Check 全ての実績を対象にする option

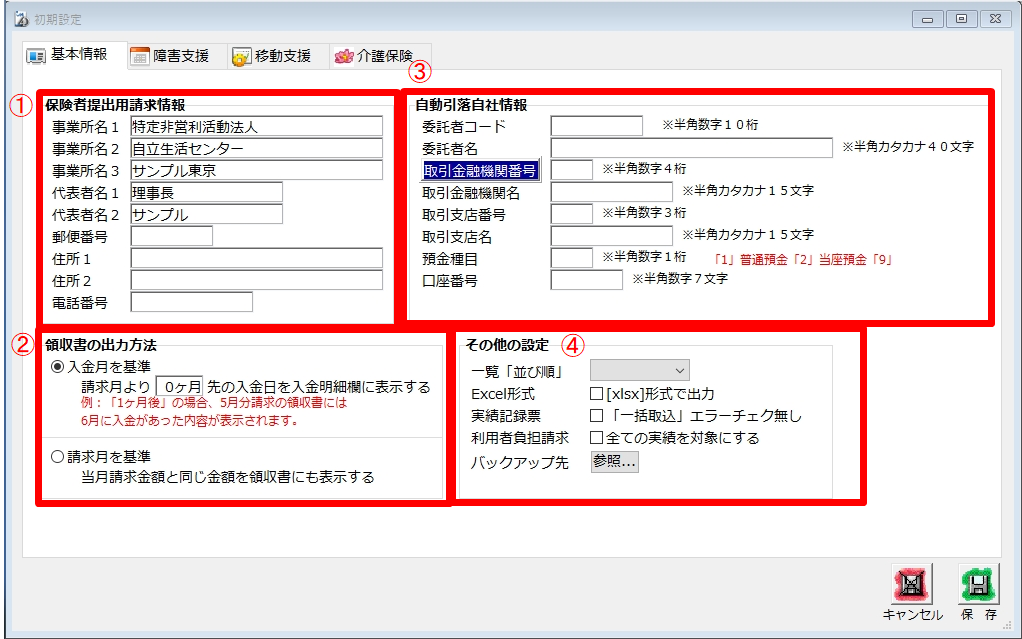coord(596,437)
